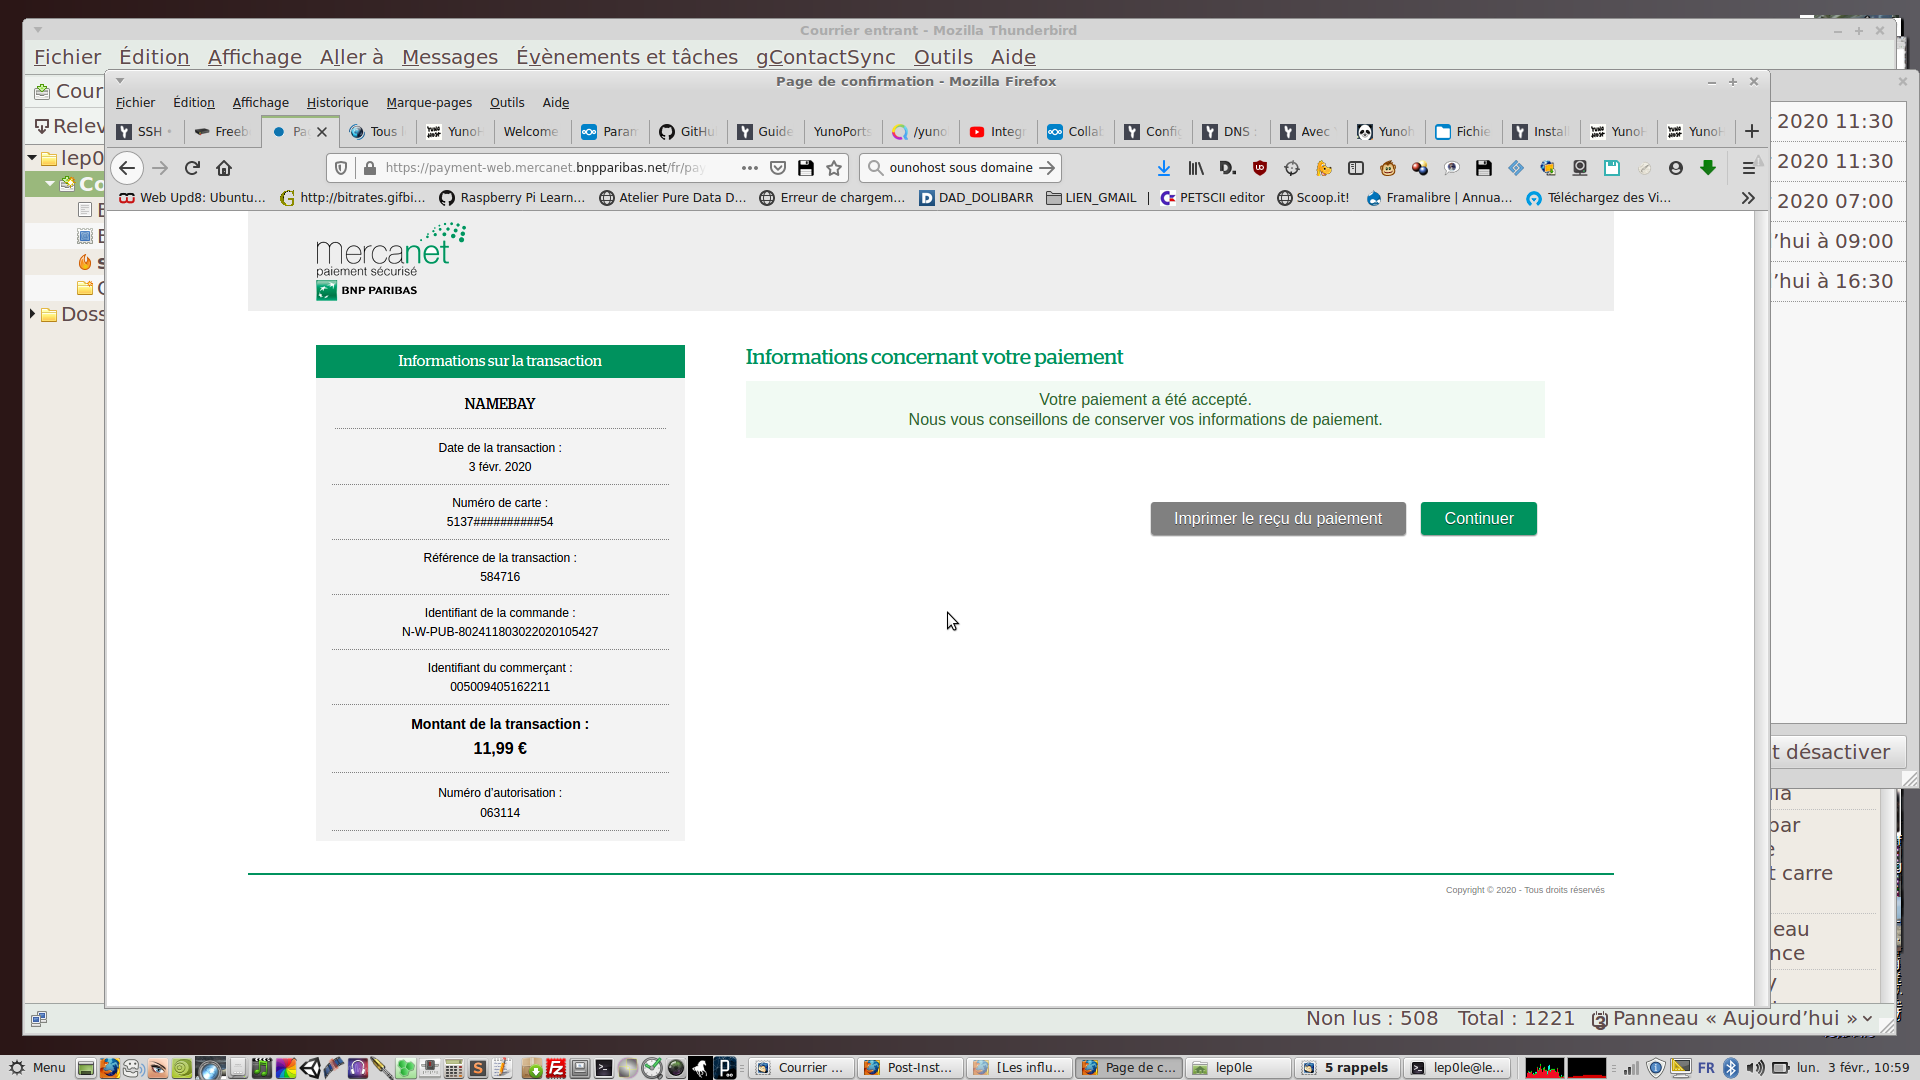Open the Firefox hamburger menu
The width and height of the screenshot is (1920, 1080).
tap(1748, 168)
